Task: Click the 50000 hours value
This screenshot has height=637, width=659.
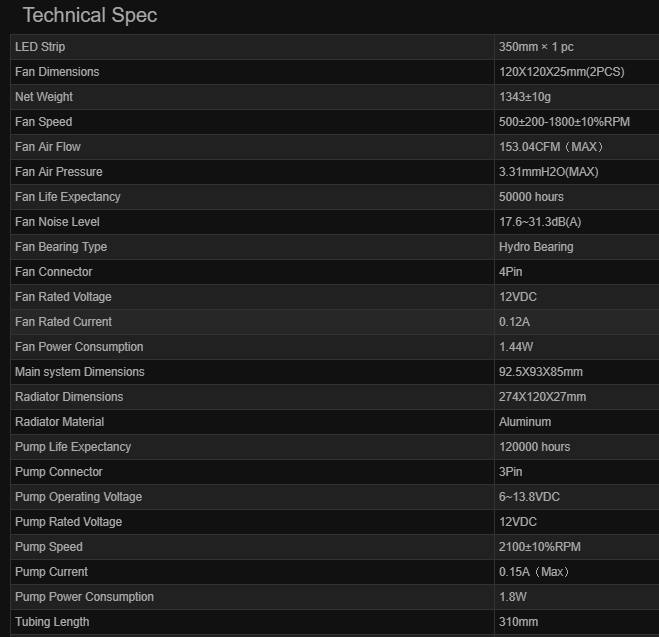Action: coord(531,197)
